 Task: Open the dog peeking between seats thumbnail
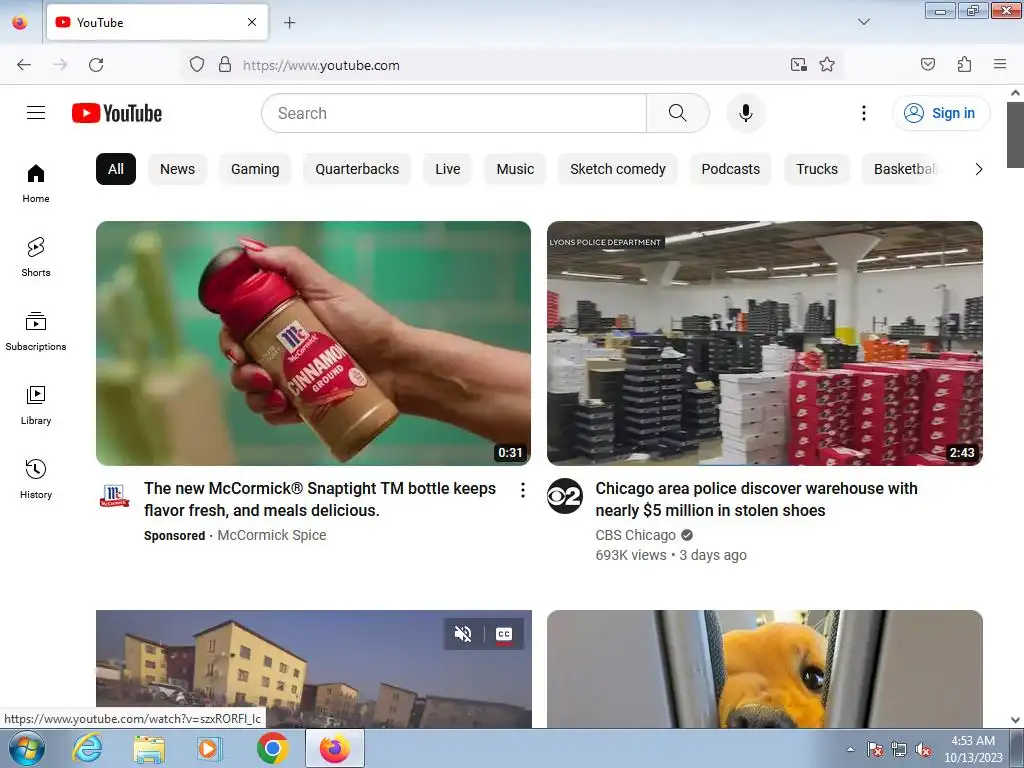pos(765,669)
